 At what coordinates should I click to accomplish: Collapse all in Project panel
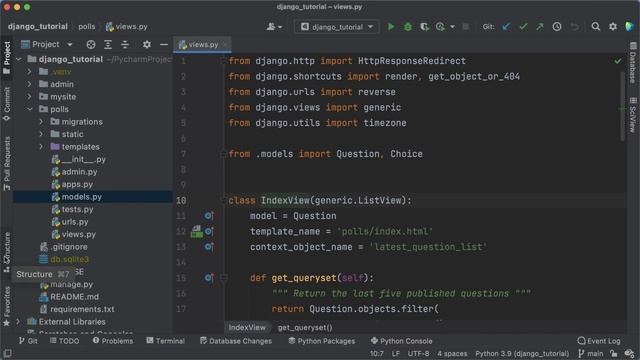coord(124,44)
